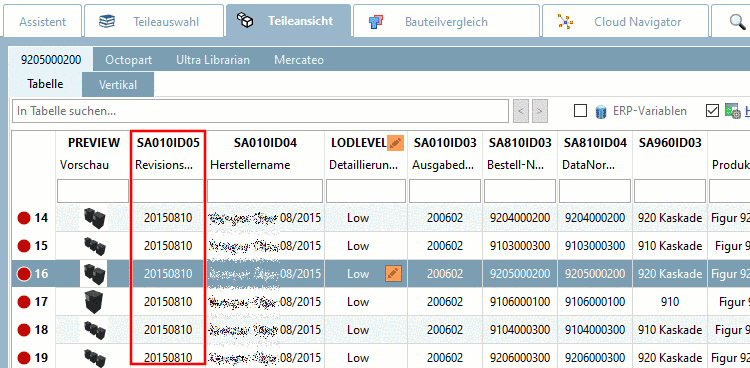Click the 'In Tabelle suchen...' search field
Screen dimensions: 750x368
[x=260, y=111]
